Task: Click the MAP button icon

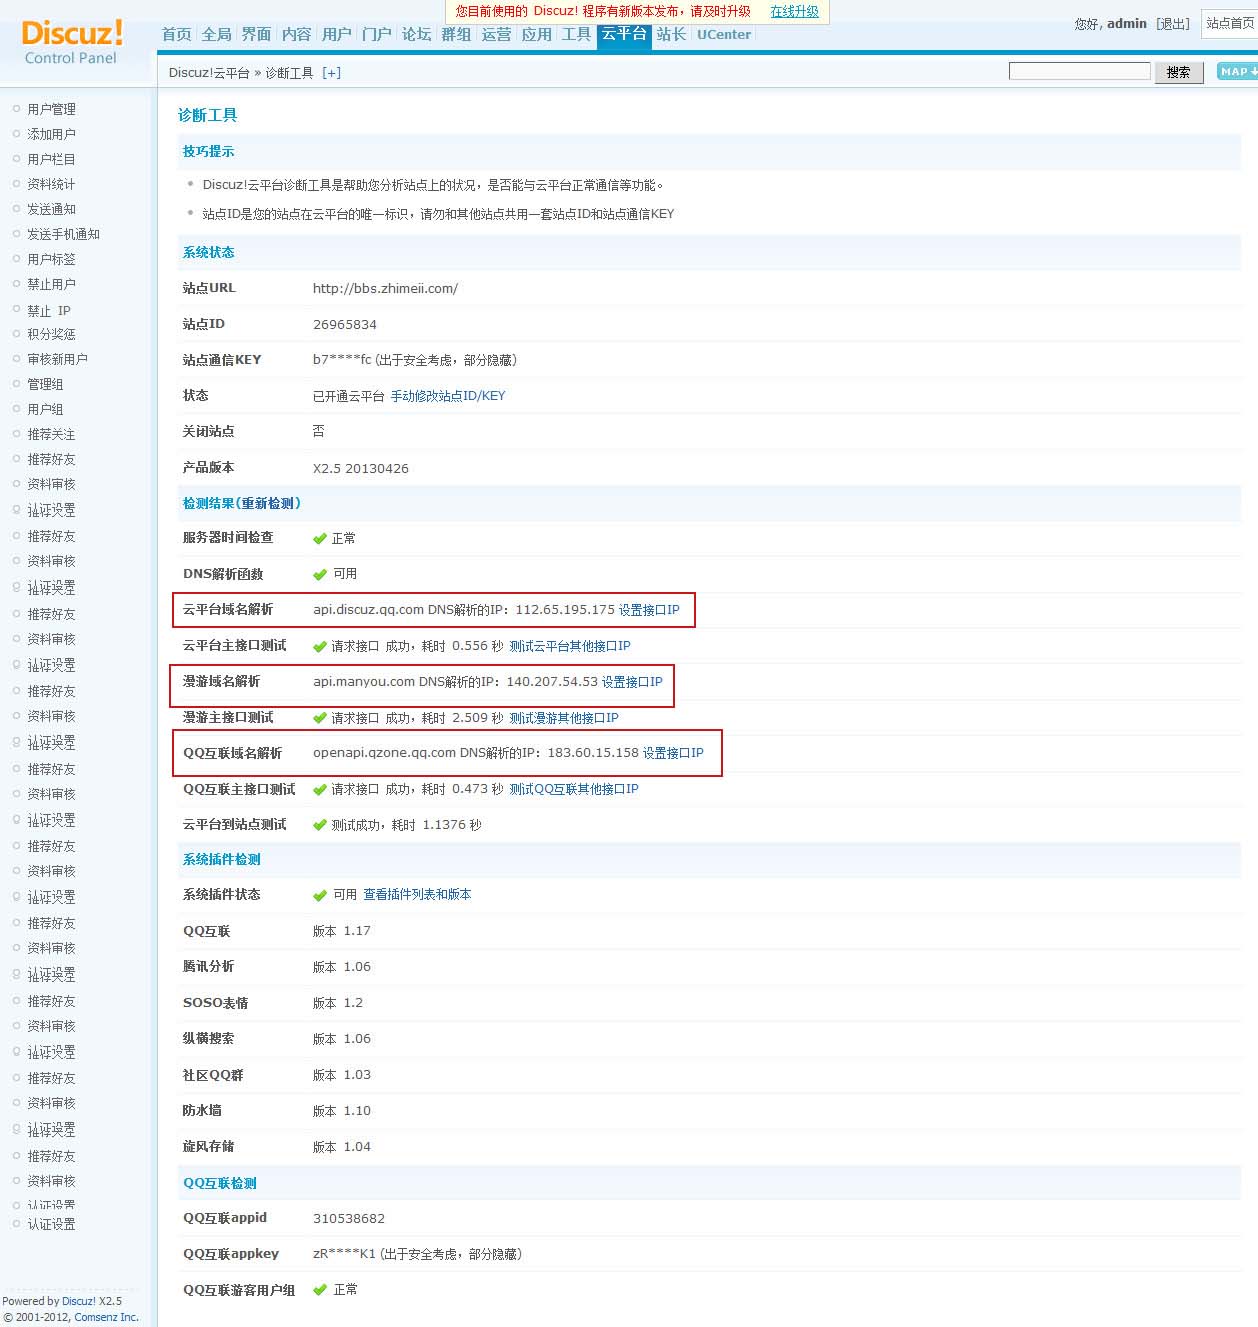Action: click(x=1237, y=71)
